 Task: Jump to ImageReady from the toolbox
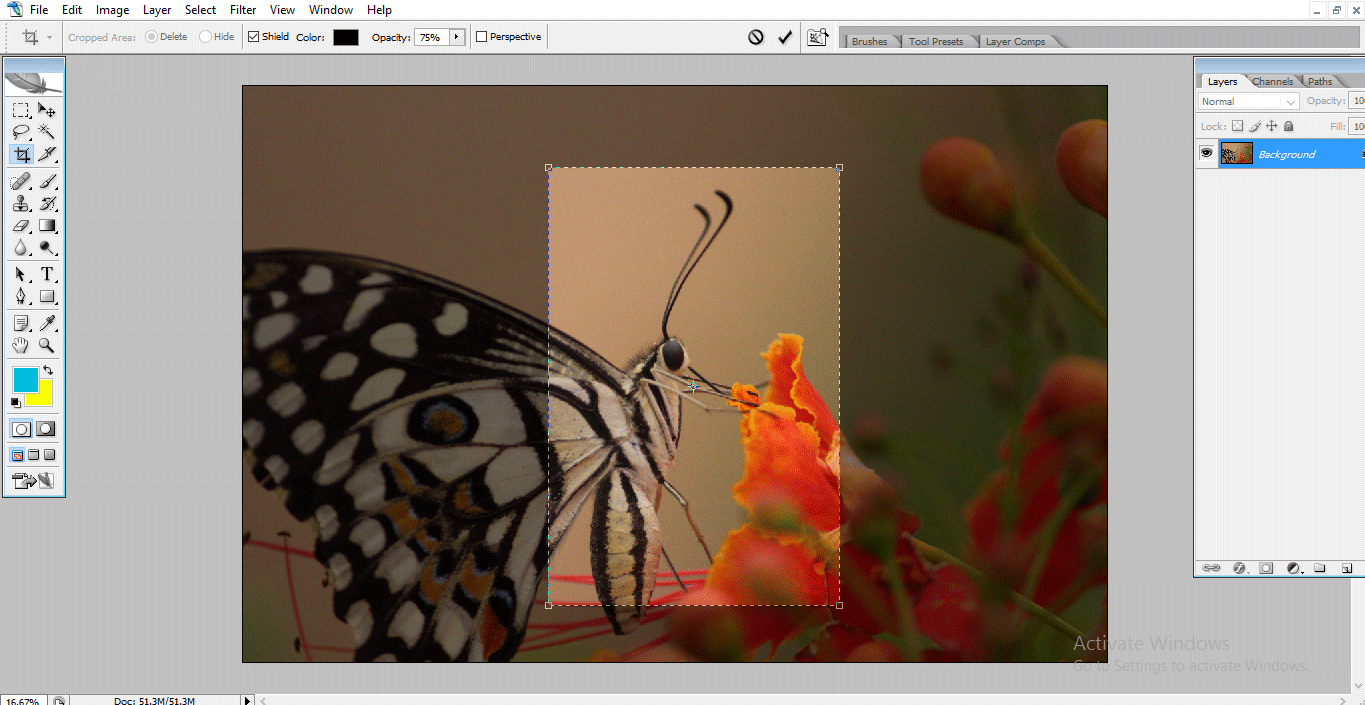[33, 481]
